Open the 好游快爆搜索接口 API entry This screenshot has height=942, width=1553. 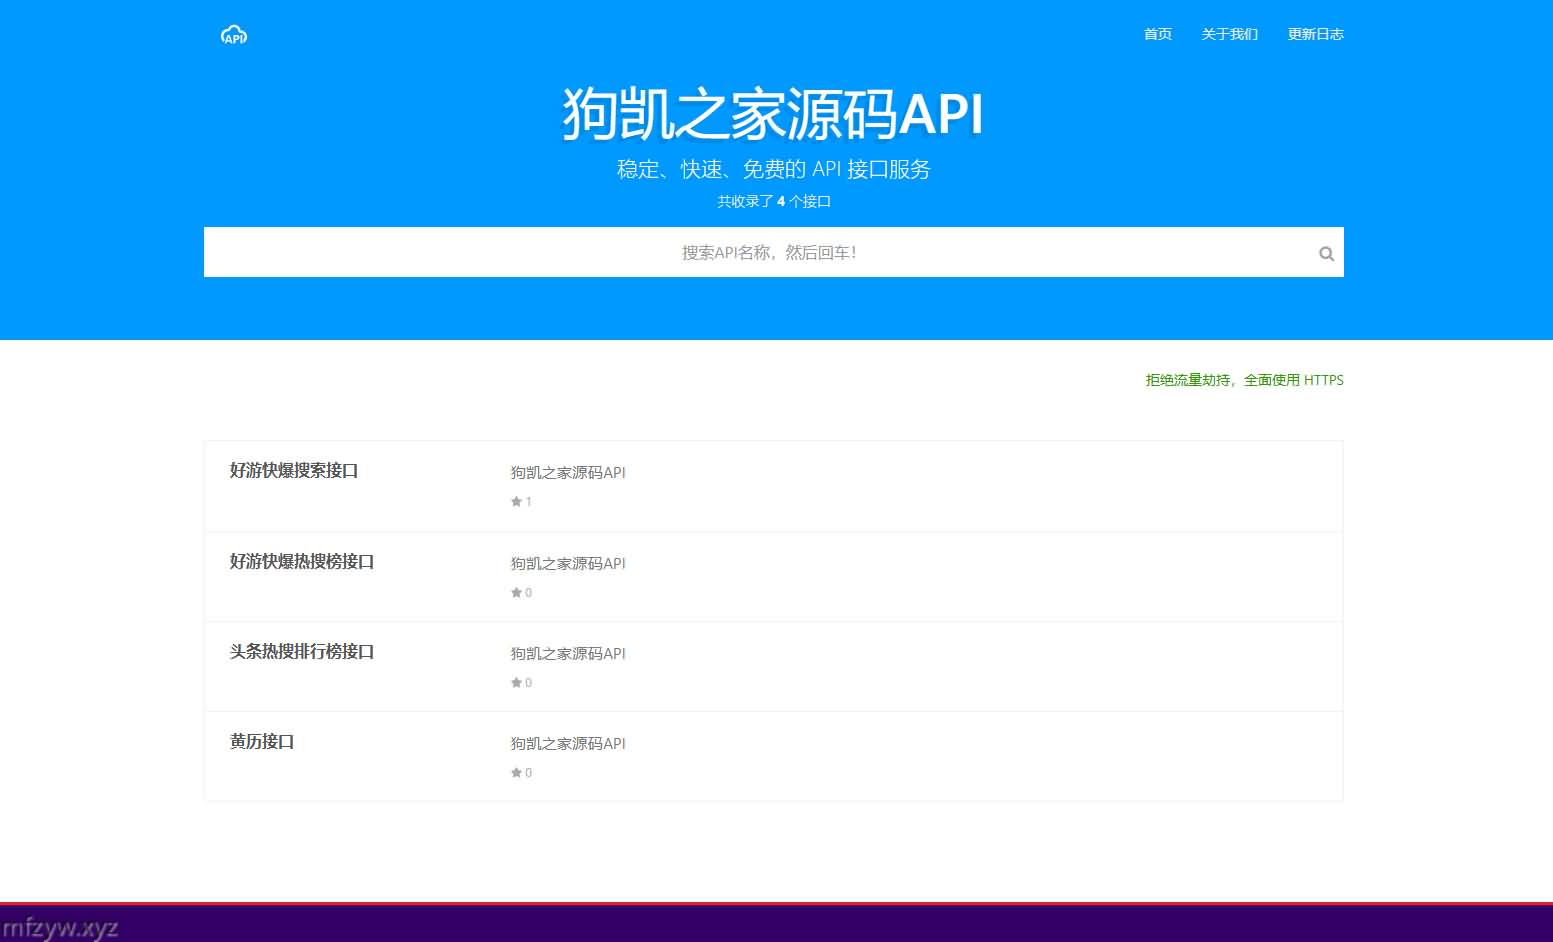(294, 470)
